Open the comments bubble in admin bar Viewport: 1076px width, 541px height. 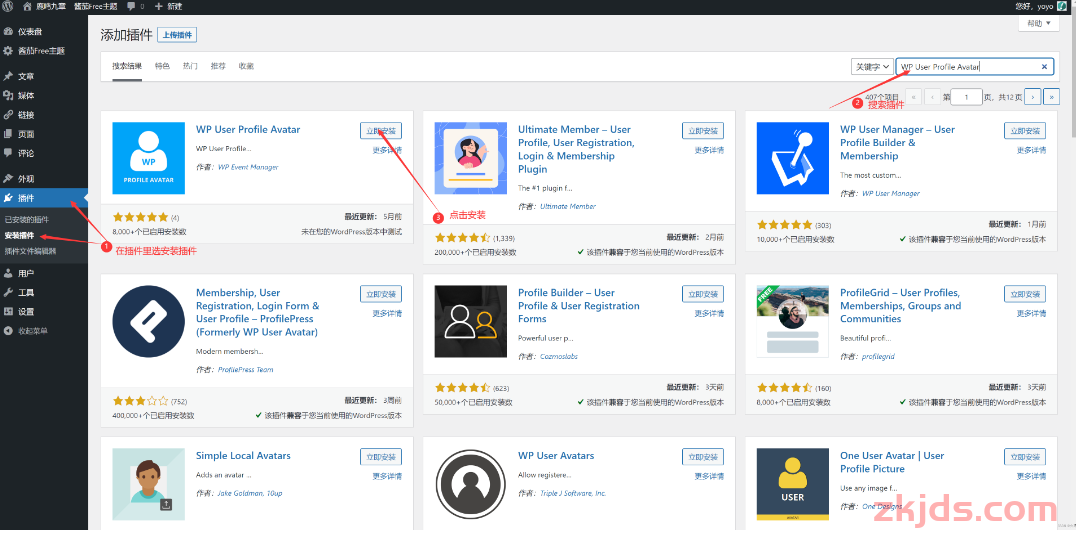pyautogui.click(x=131, y=6)
